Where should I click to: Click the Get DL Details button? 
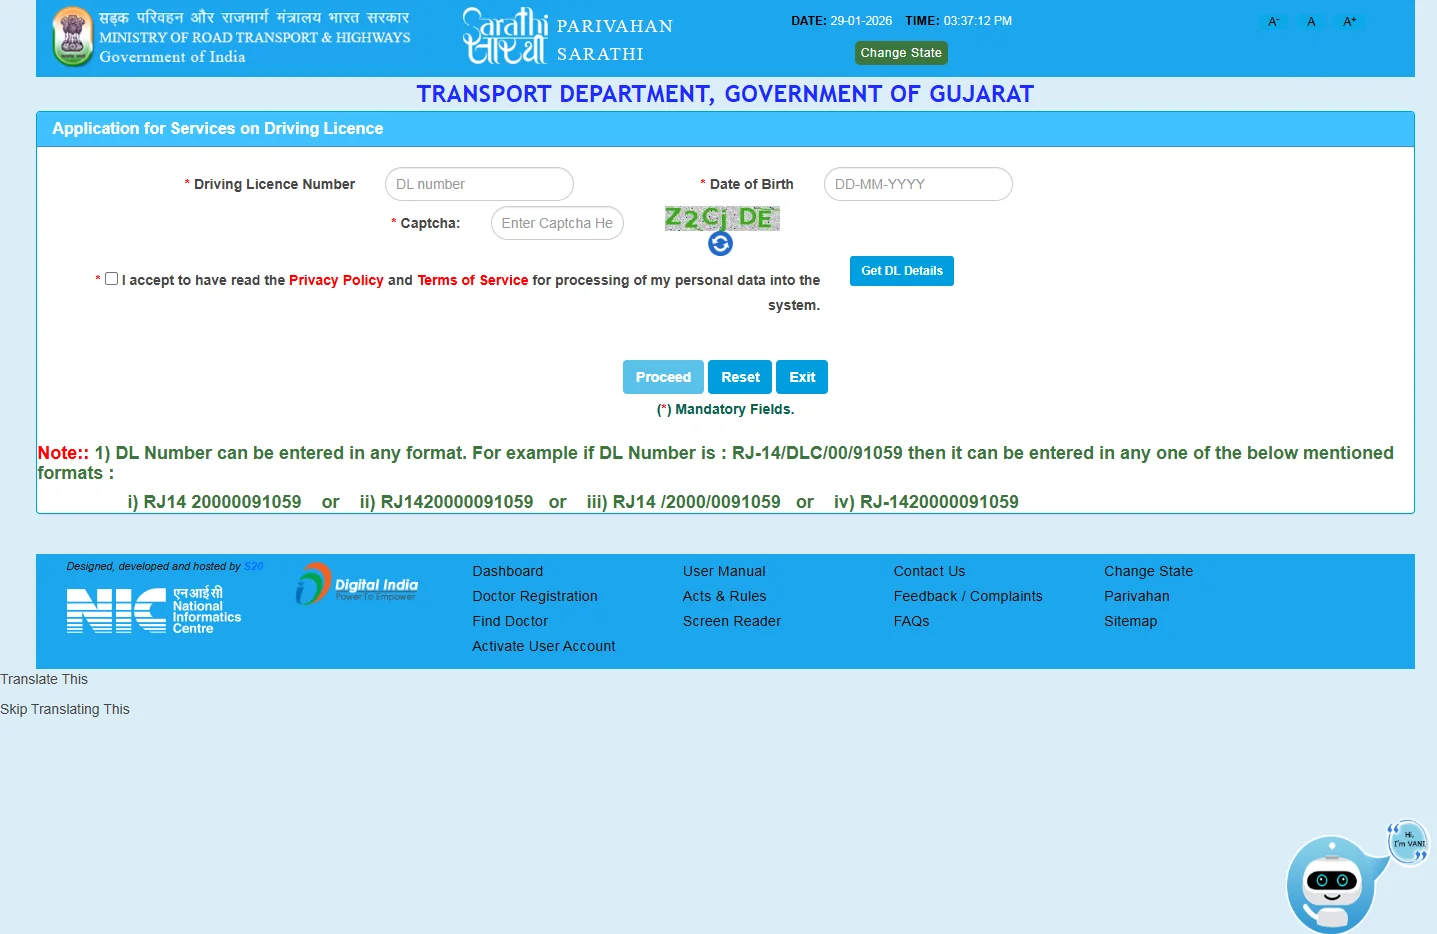click(900, 270)
